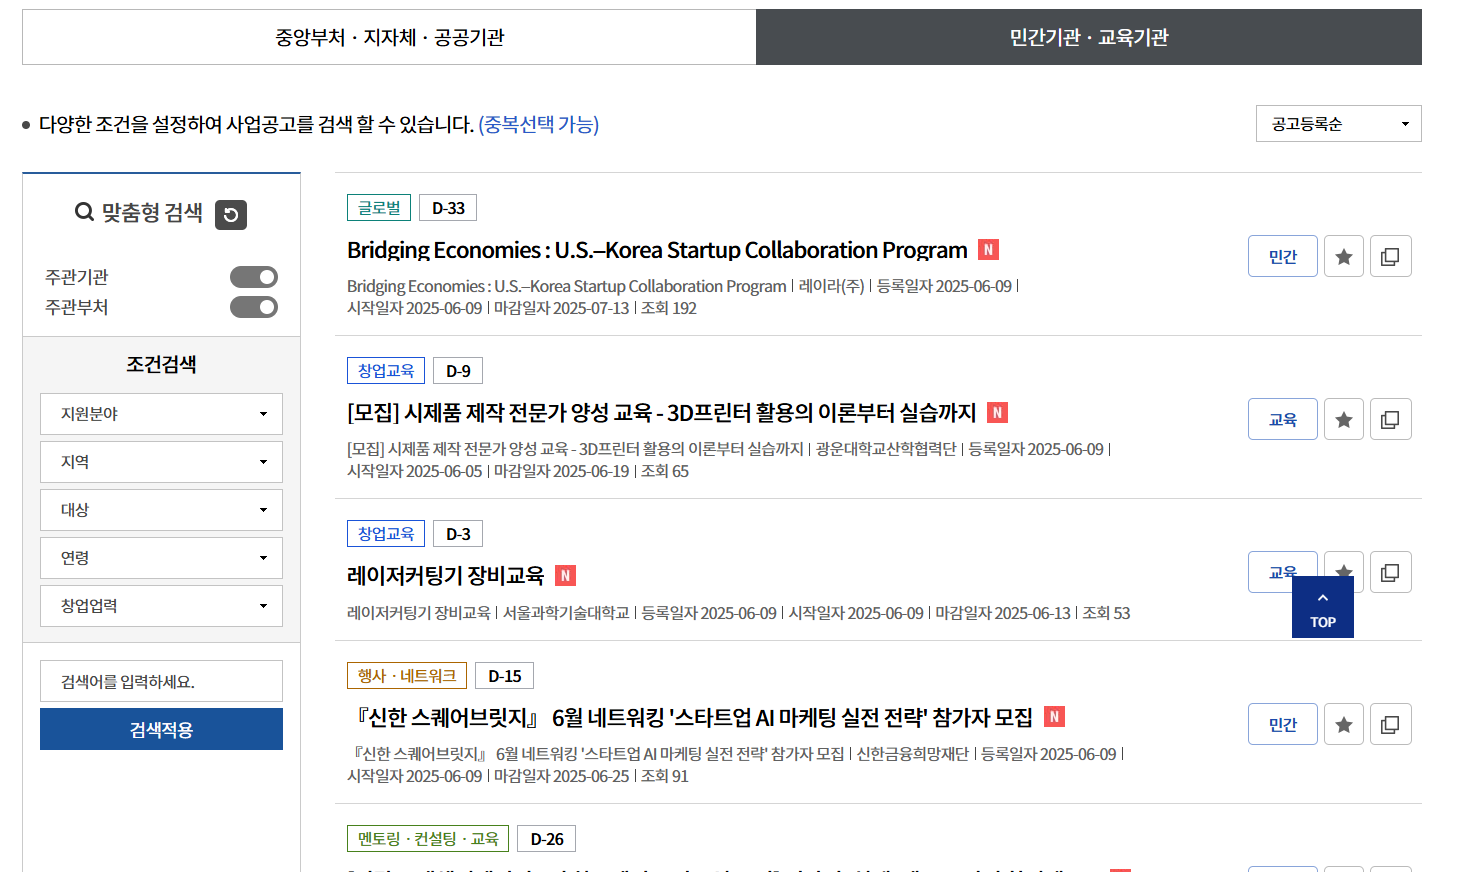Click the 민간 button on Bridging Economies
Screen dimensions: 1464x872
tap(1282, 256)
